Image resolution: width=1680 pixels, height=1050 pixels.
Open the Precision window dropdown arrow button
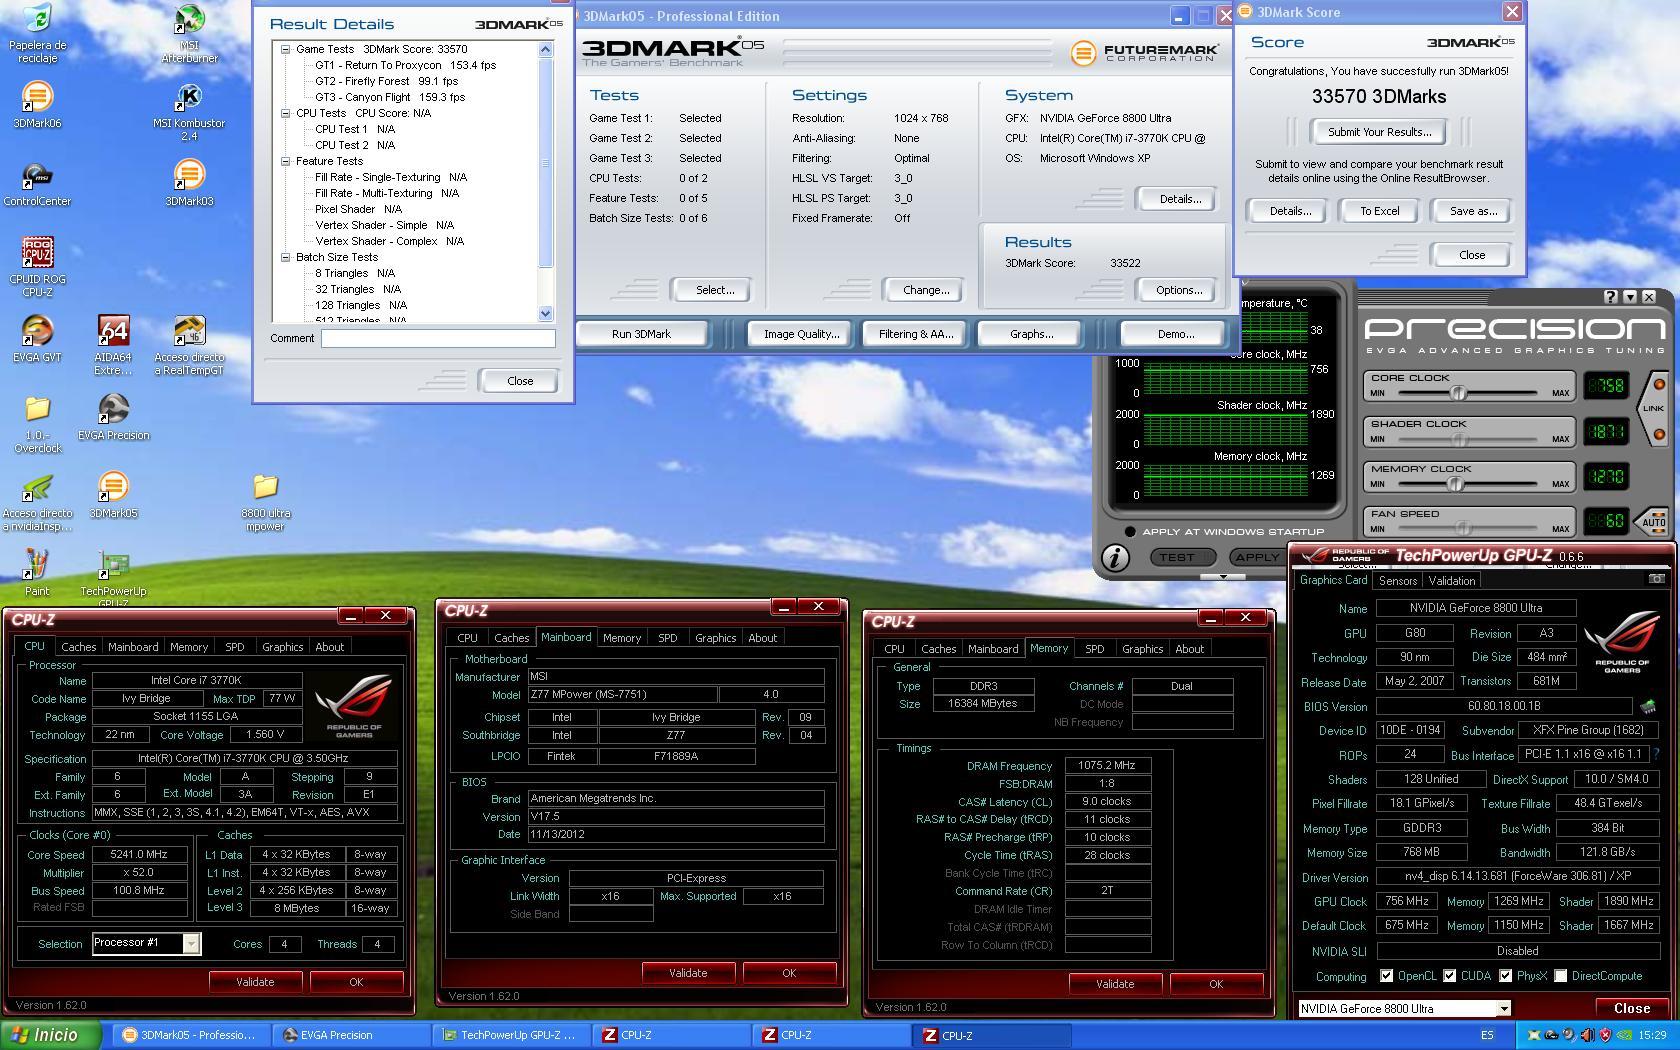click(x=1630, y=297)
